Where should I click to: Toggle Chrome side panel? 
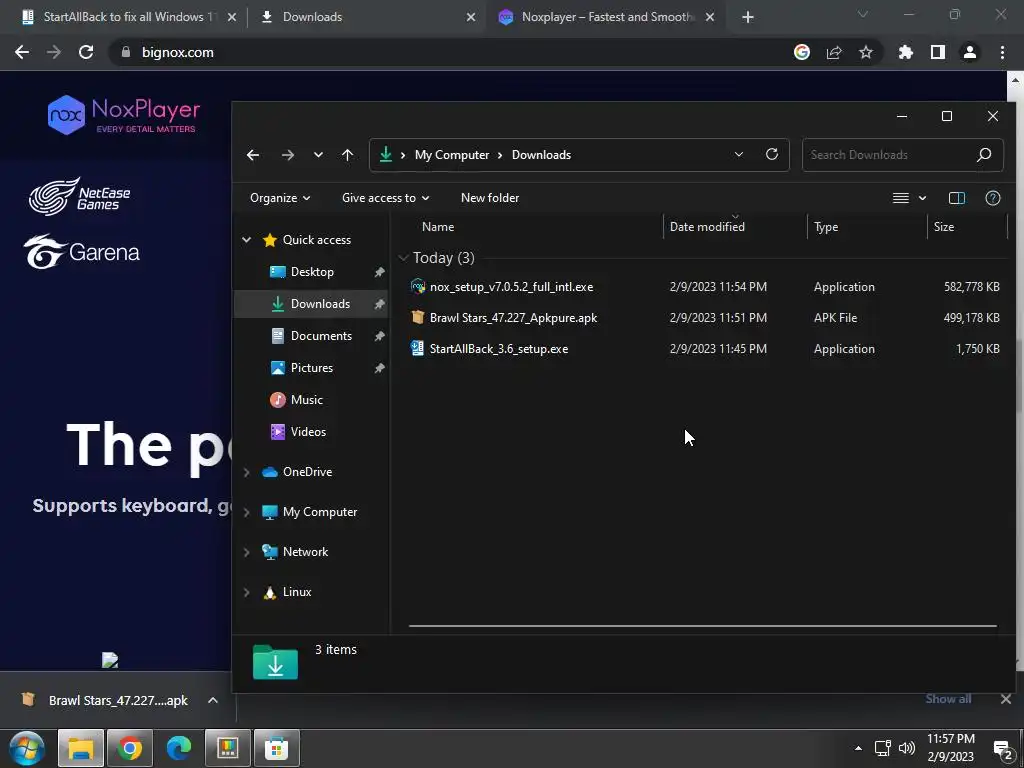tap(938, 52)
